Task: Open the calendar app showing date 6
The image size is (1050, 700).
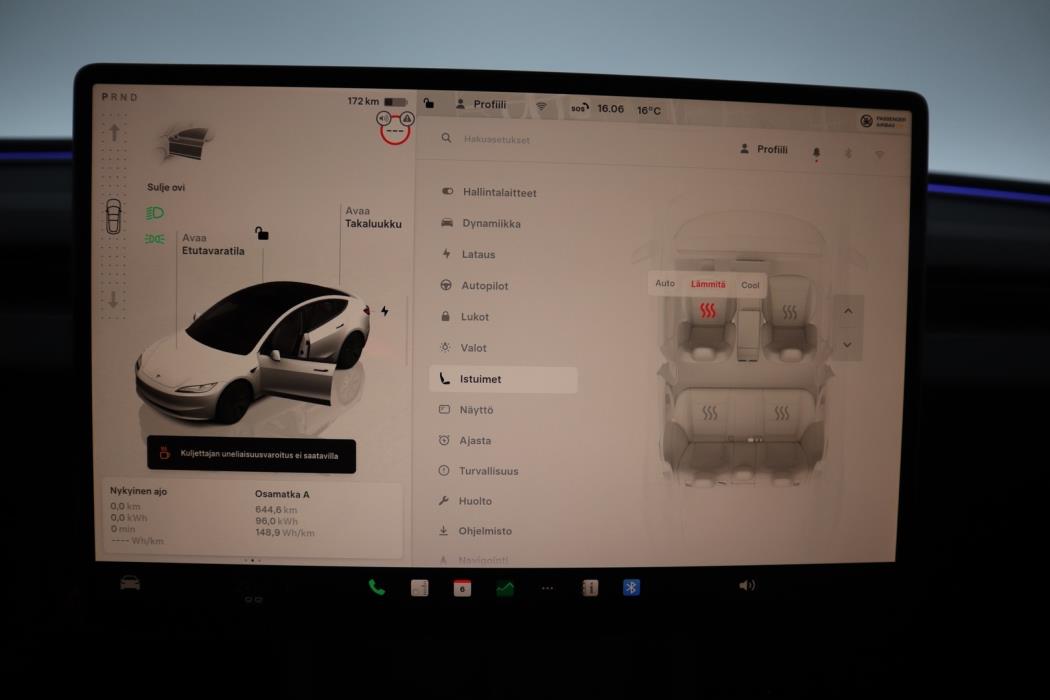Action: [460, 588]
